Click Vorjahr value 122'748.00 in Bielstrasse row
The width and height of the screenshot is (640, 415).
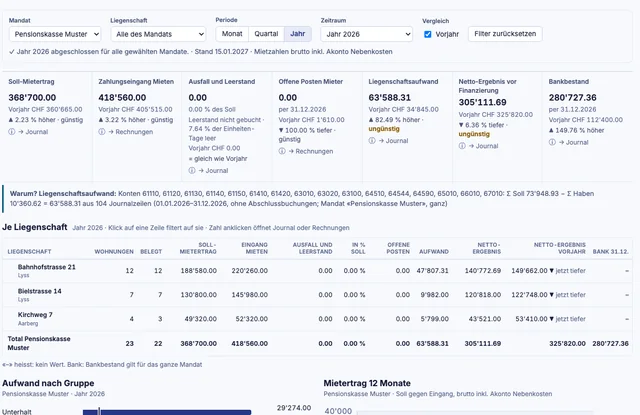tap(529, 295)
